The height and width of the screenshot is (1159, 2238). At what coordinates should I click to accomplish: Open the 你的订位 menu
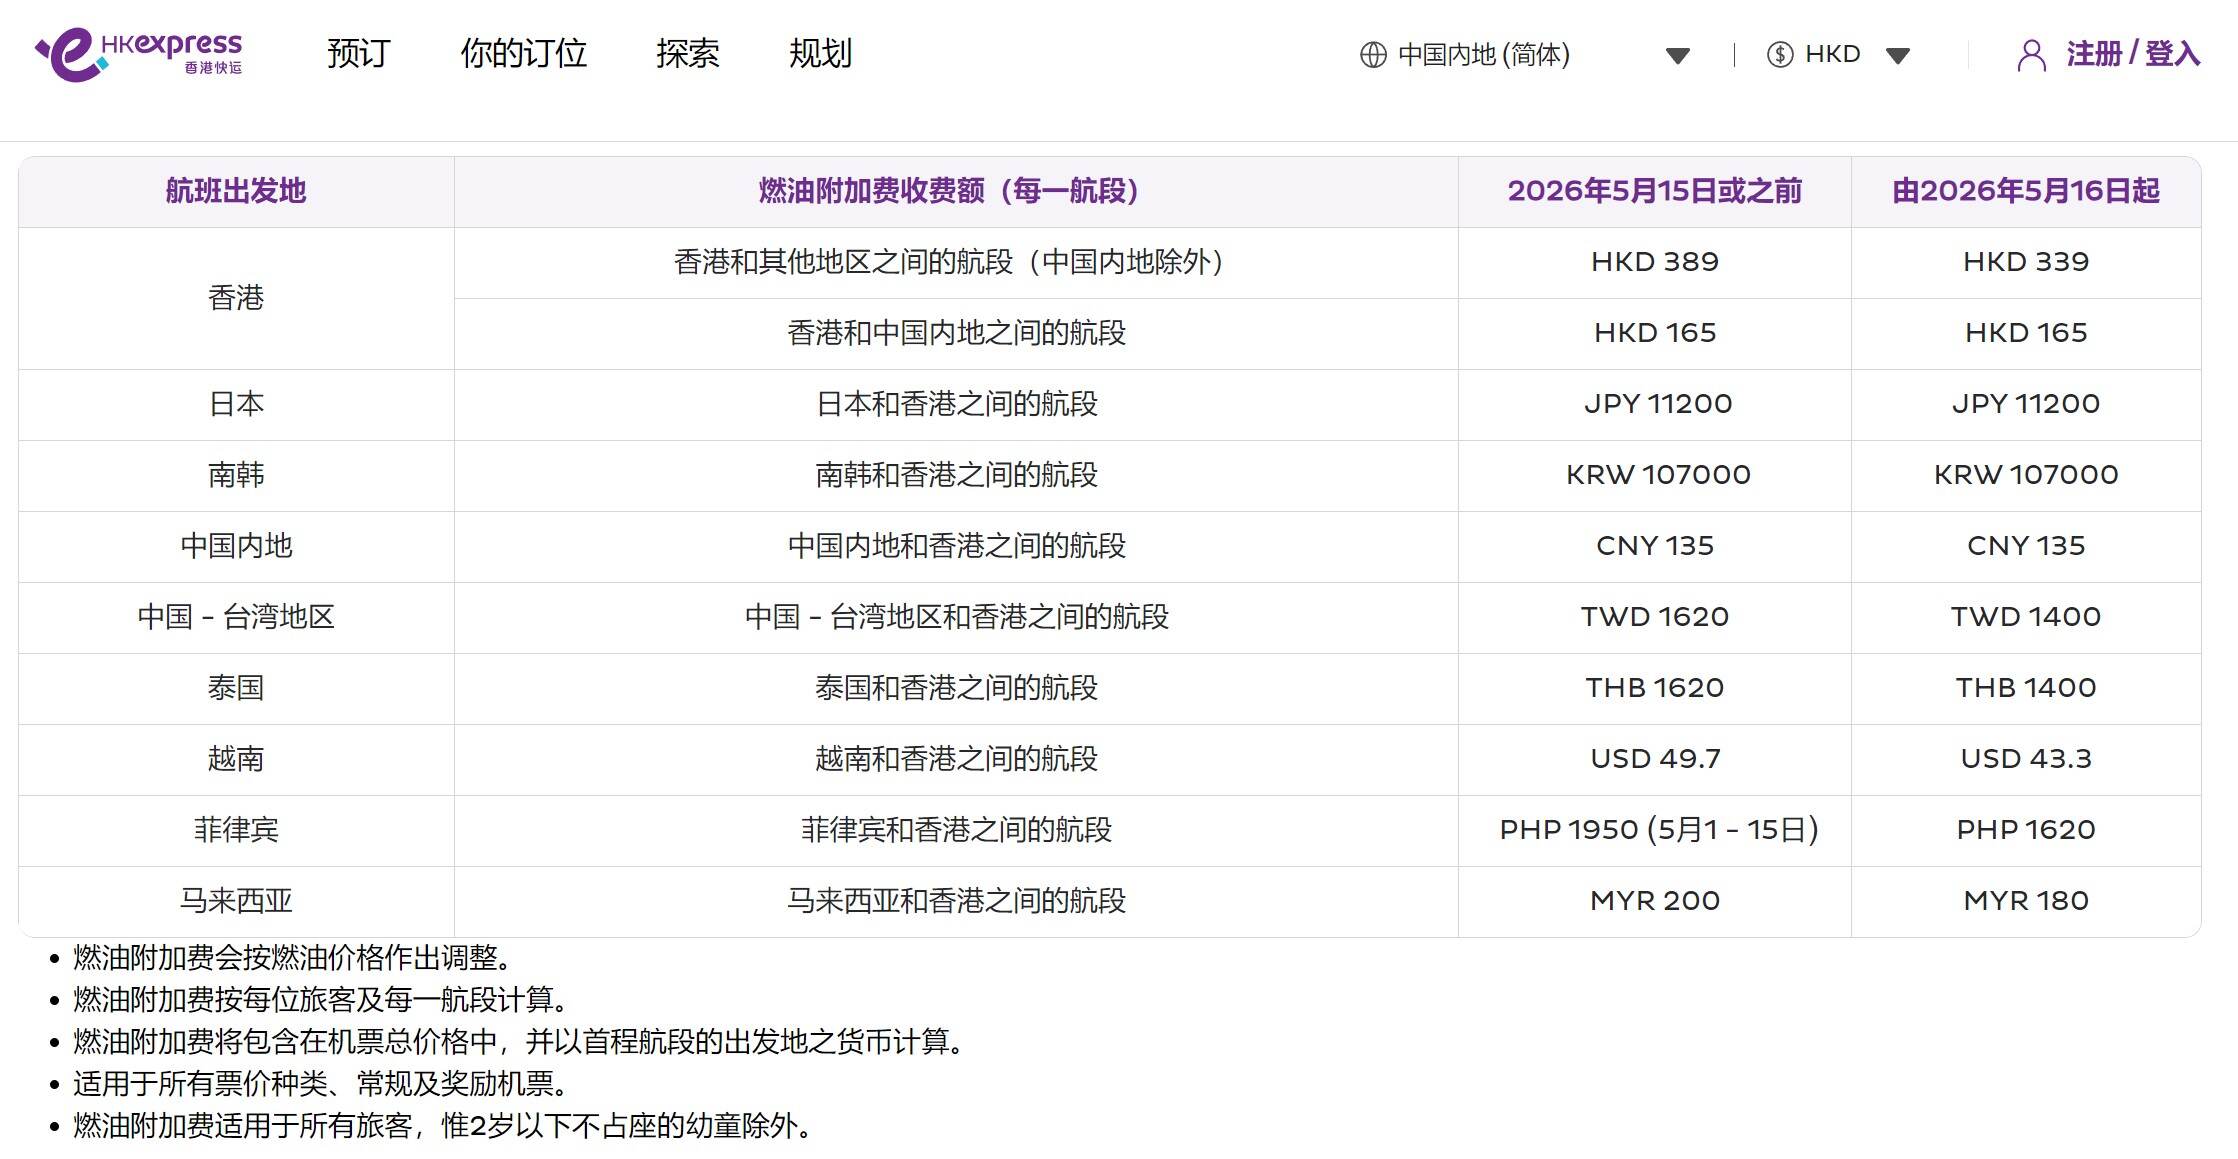coord(523,53)
